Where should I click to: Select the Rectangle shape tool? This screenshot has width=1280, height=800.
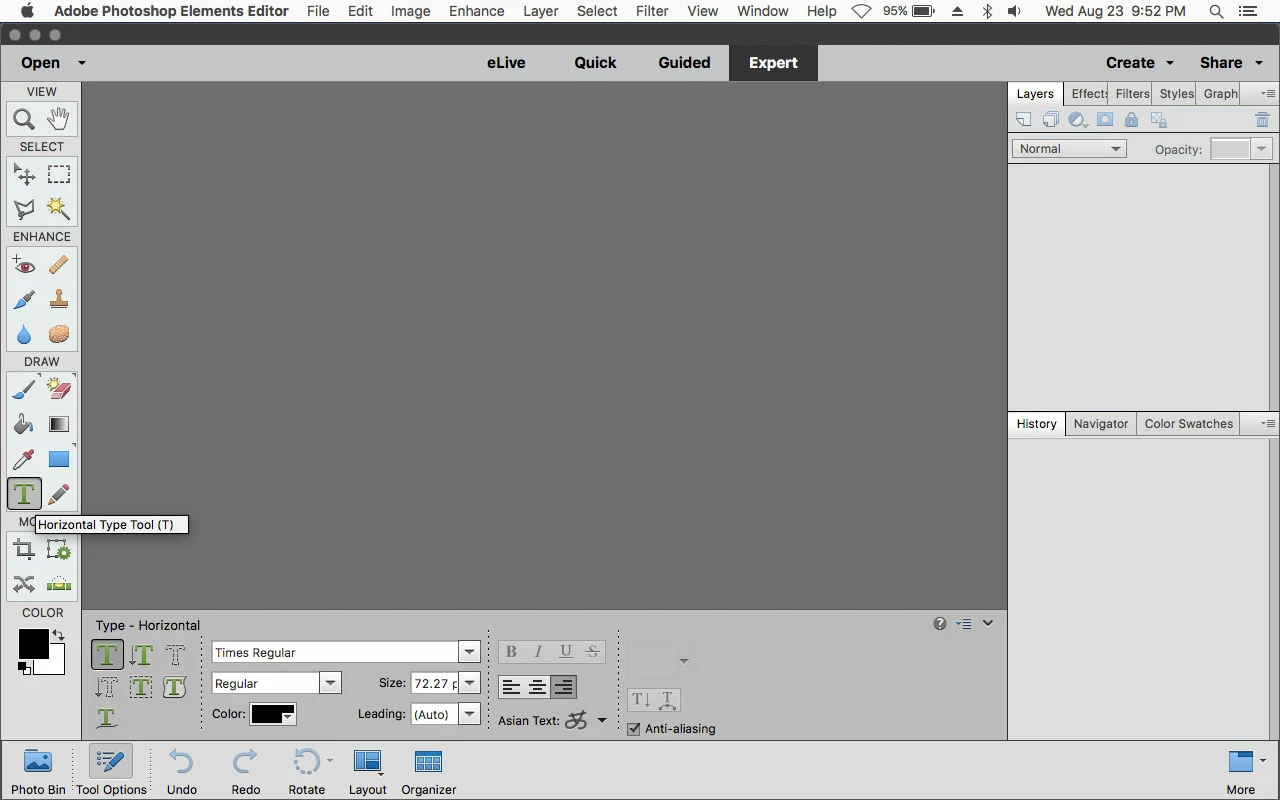point(59,459)
